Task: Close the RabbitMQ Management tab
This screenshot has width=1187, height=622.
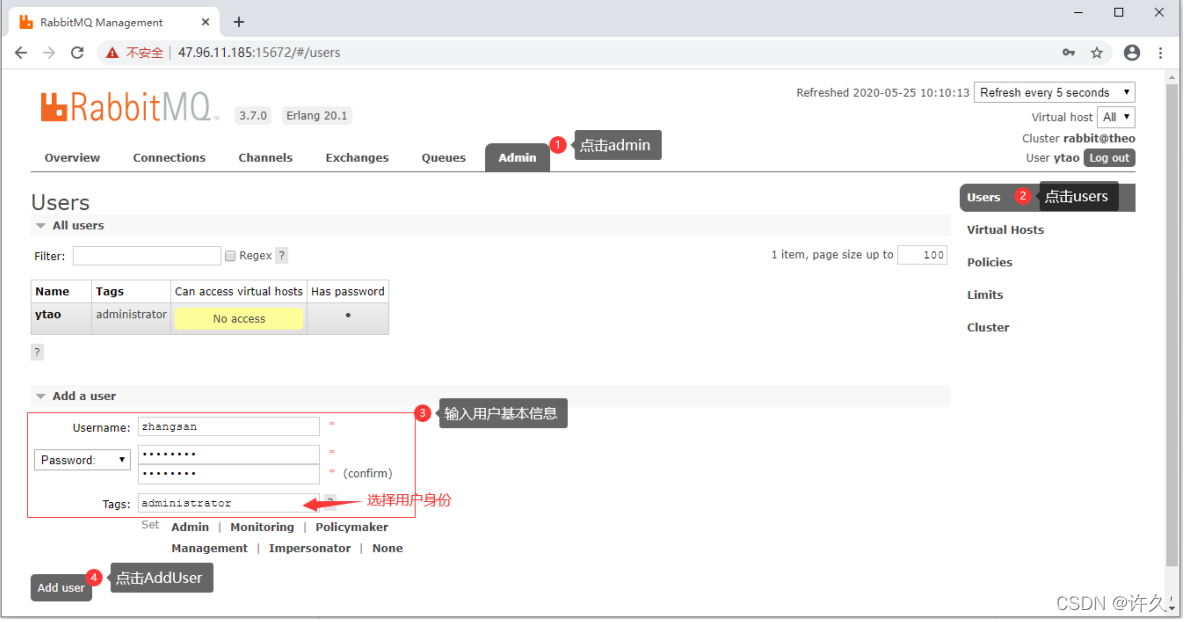Action: tap(206, 22)
